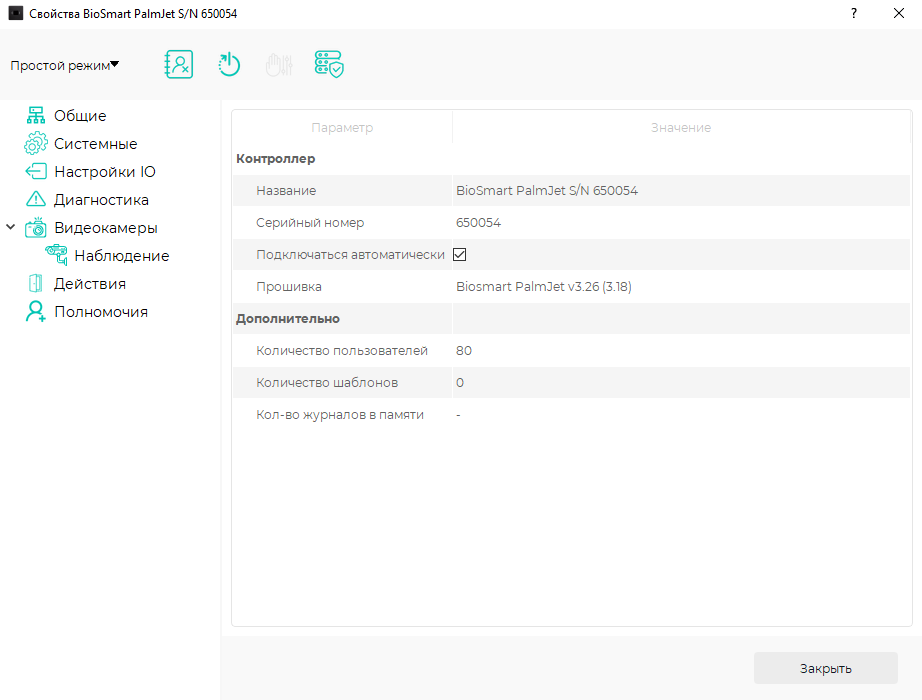Click the Дополнительно group header
Image resolution: width=922 pixels, height=700 pixels.
click(288, 319)
